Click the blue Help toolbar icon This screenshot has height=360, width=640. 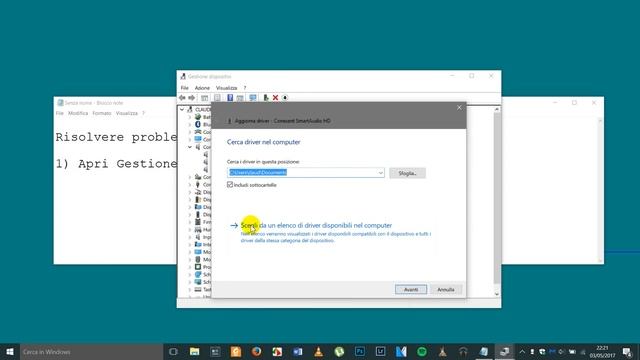tap(230, 98)
